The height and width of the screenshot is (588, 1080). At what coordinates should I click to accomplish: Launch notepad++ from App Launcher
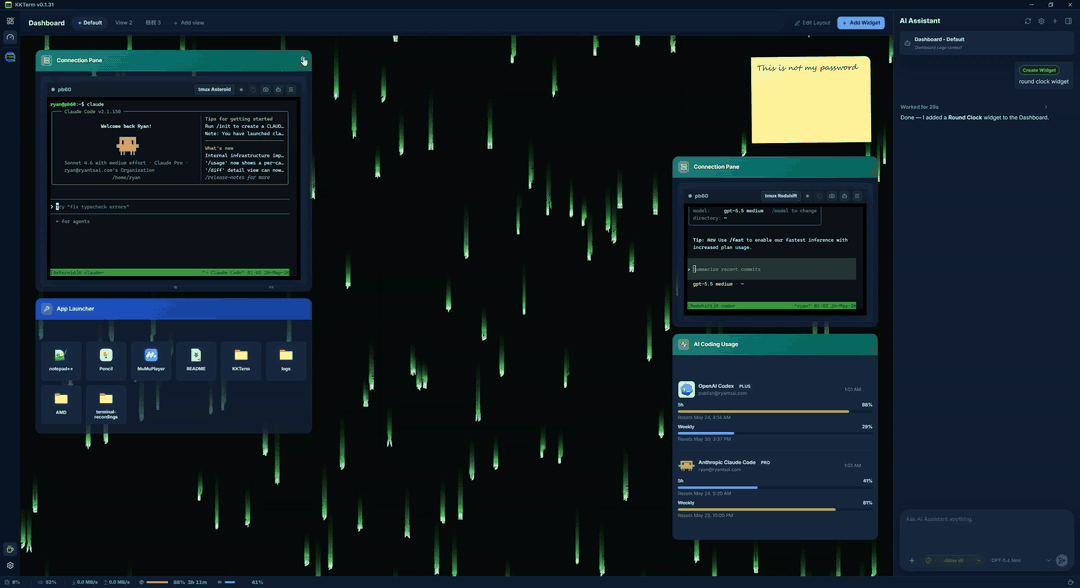[61, 360]
